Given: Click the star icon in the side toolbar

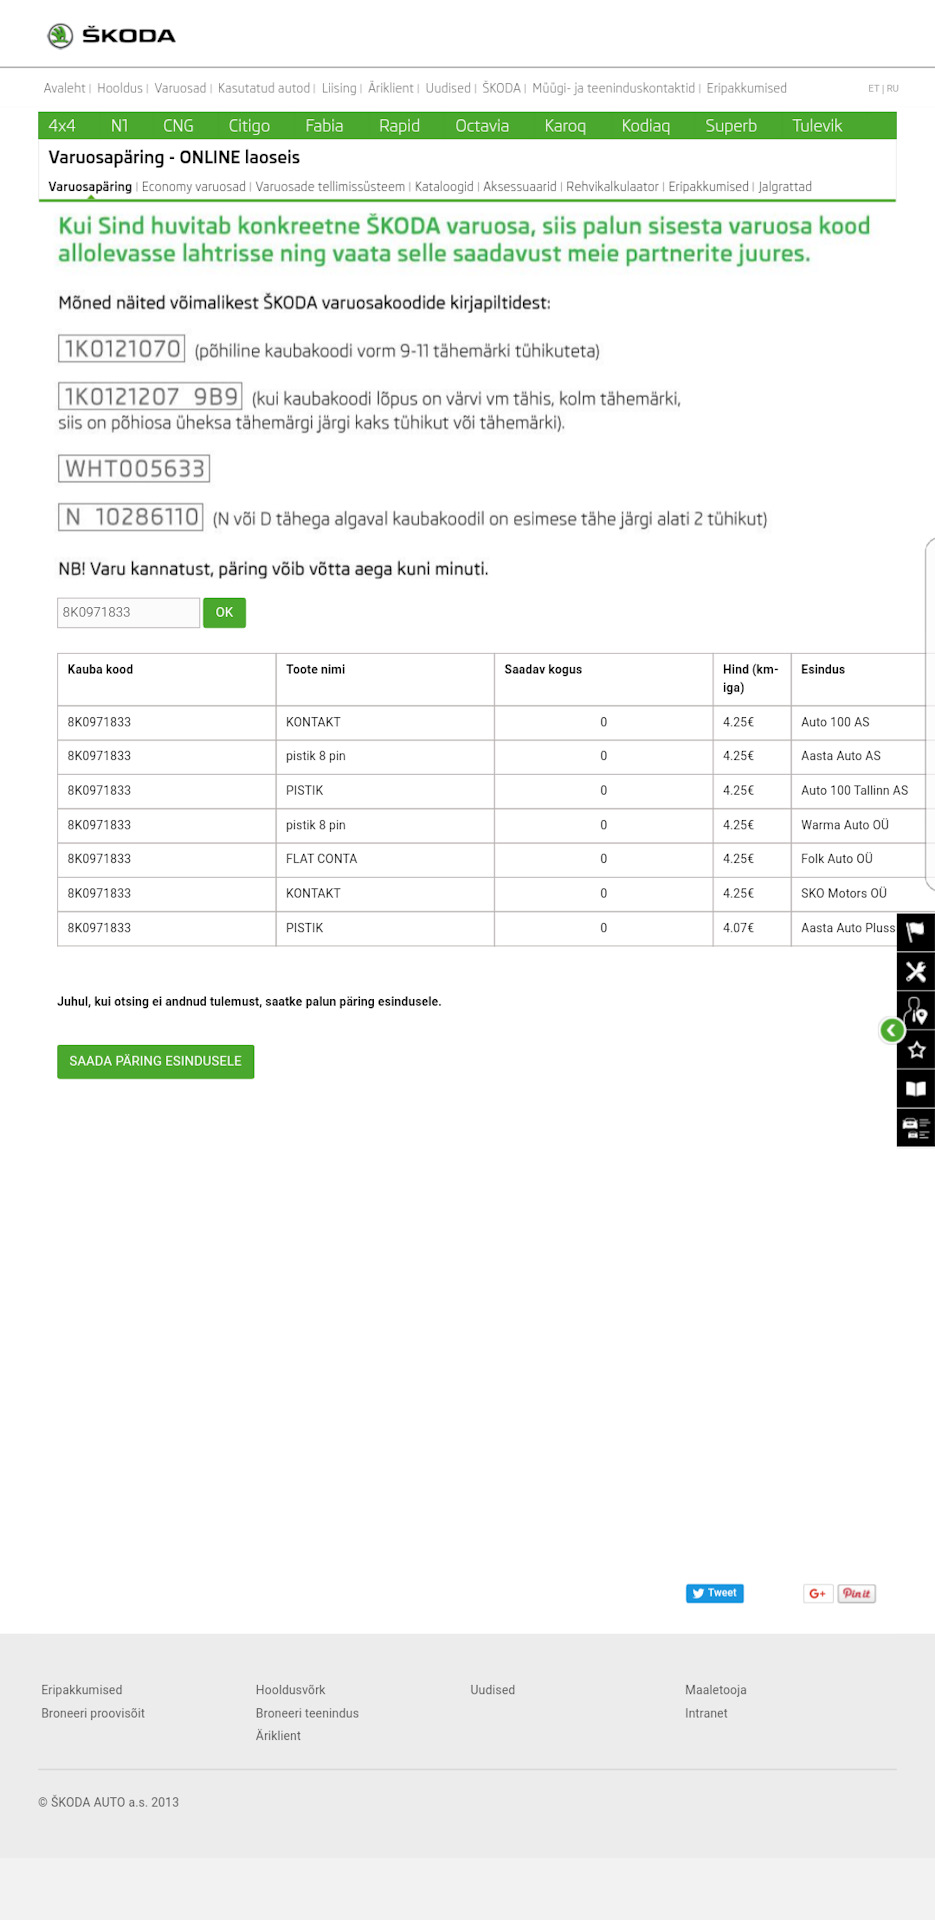Looking at the screenshot, I should 916,1049.
